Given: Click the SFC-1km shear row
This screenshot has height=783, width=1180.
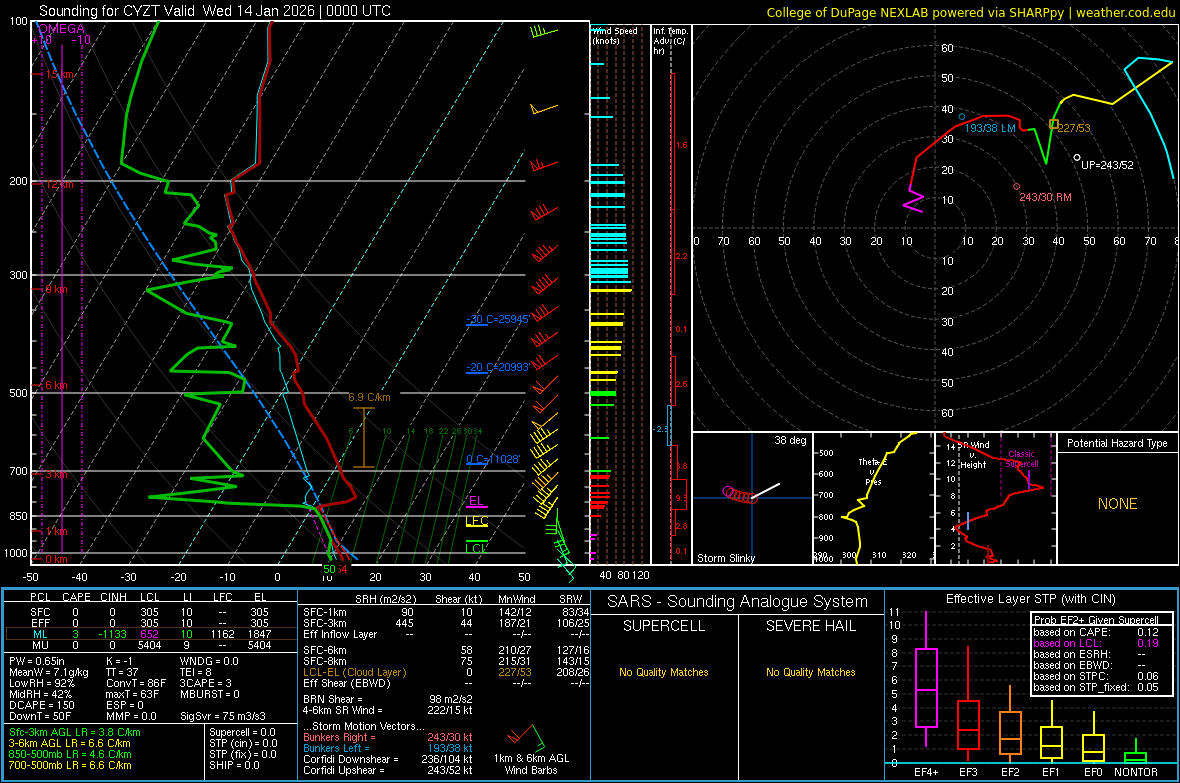Looking at the screenshot, I should click(x=446, y=612).
